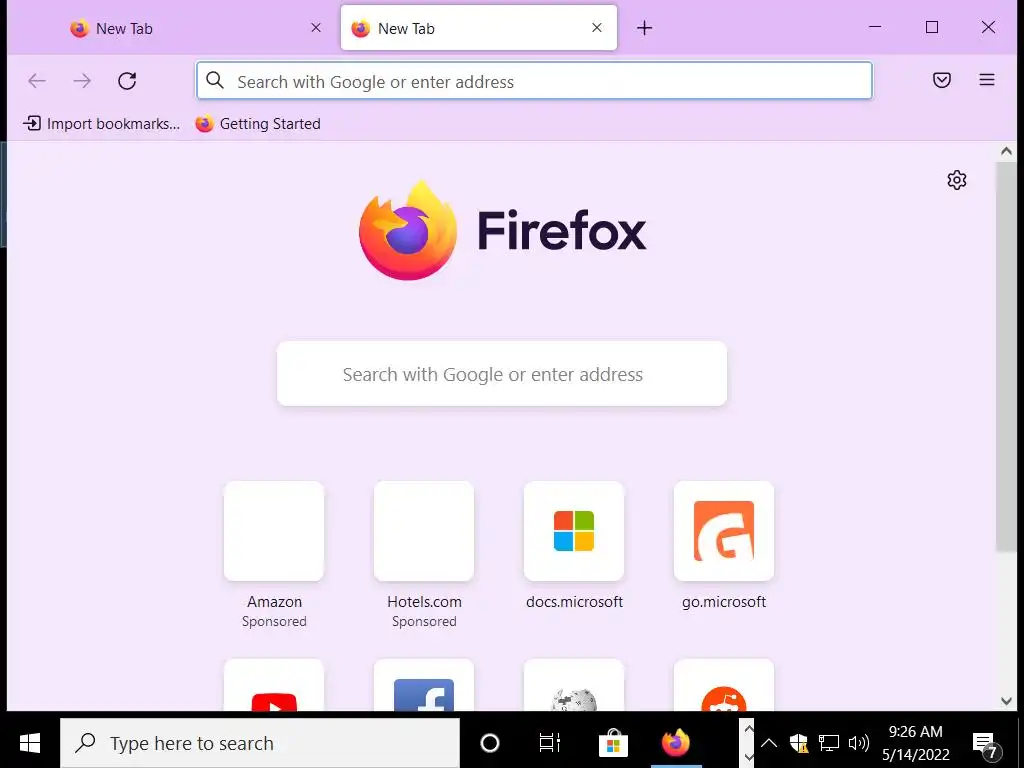1024x768 pixels.
Task: Open the Reddit shortcut tile
Action: click(x=724, y=685)
